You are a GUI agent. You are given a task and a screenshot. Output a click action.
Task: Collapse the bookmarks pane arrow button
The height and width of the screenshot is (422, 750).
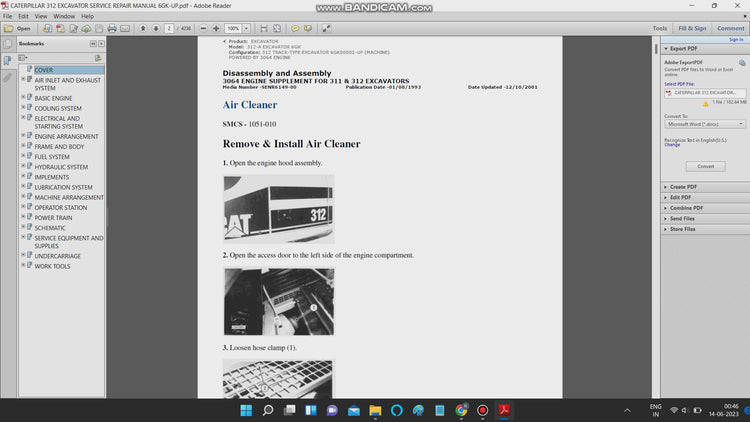pos(93,44)
